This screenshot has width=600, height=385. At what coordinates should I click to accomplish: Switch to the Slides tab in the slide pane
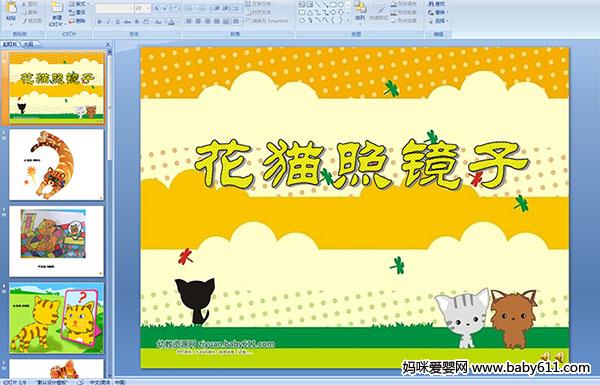click(x=10, y=44)
